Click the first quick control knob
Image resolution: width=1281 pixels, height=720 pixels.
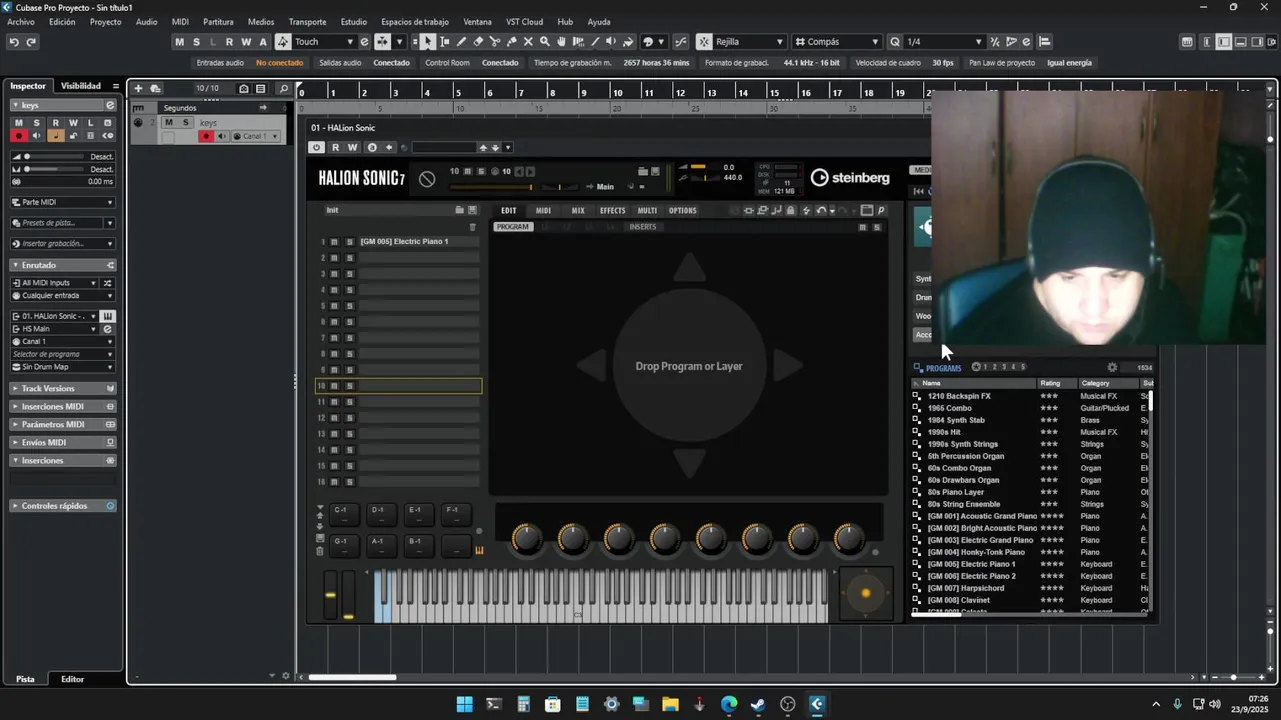tap(526, 539)
